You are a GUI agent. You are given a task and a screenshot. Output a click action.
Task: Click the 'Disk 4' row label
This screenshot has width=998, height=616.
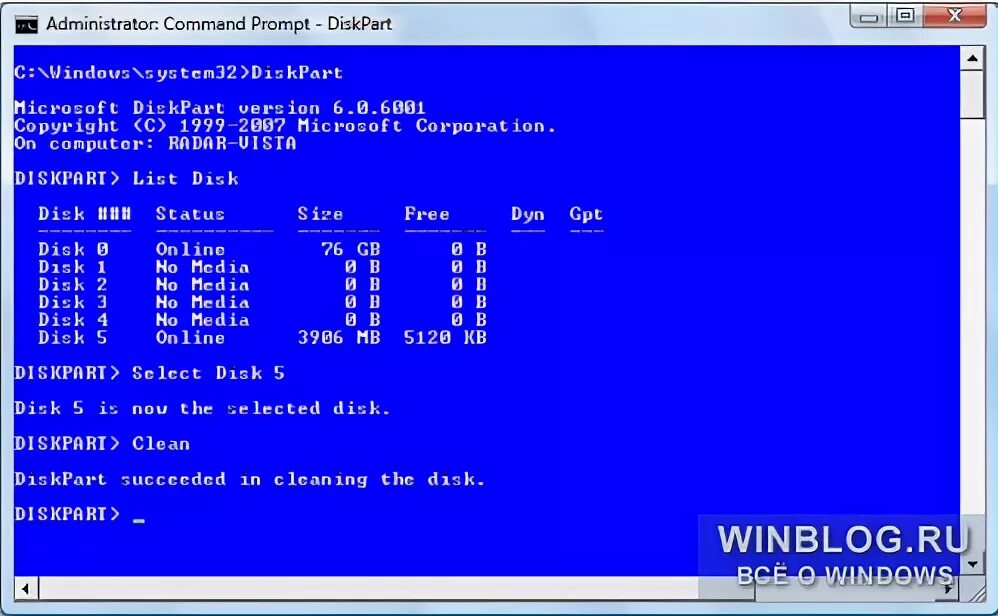click(x=73, y=319)
